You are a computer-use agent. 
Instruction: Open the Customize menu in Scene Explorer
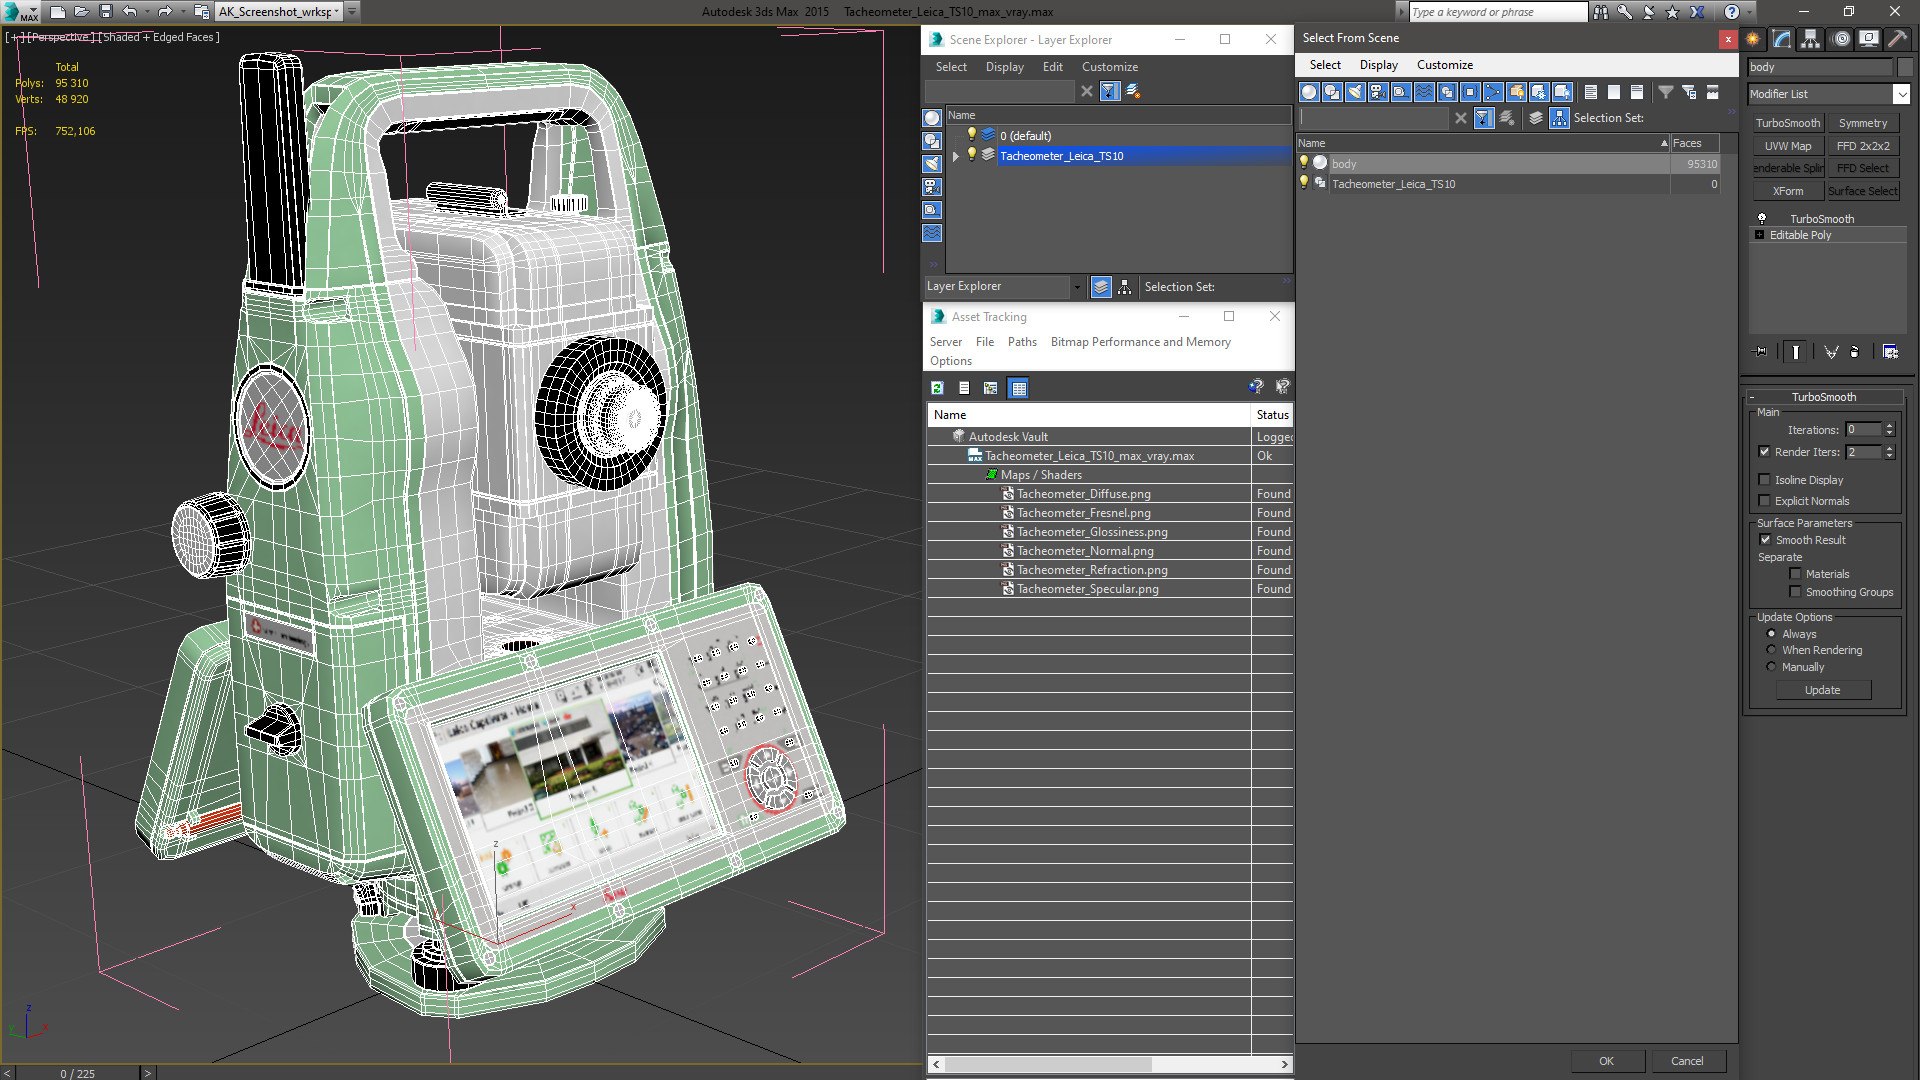[1109, 67]
